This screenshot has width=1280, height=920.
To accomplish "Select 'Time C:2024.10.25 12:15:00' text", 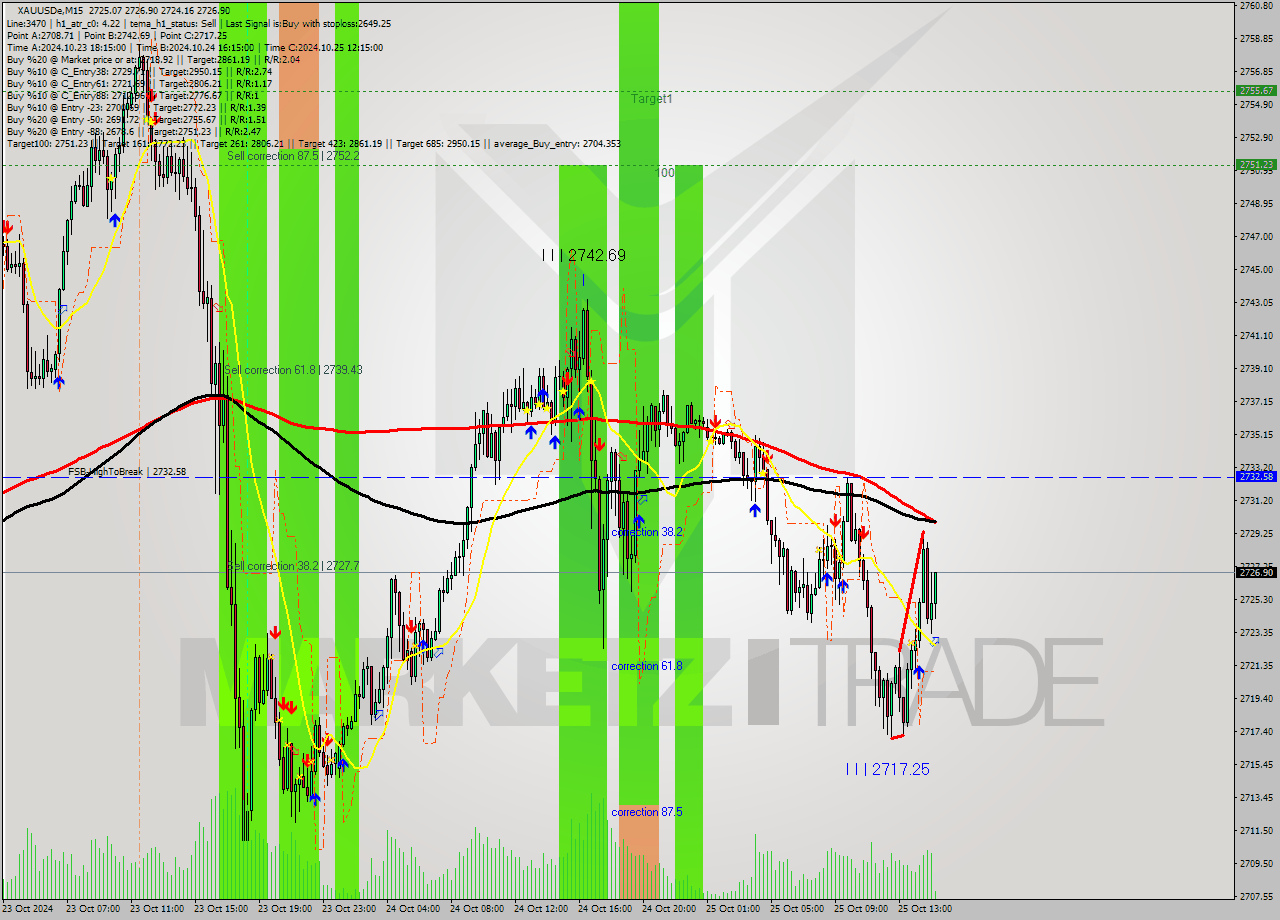I will coord(326,47).
